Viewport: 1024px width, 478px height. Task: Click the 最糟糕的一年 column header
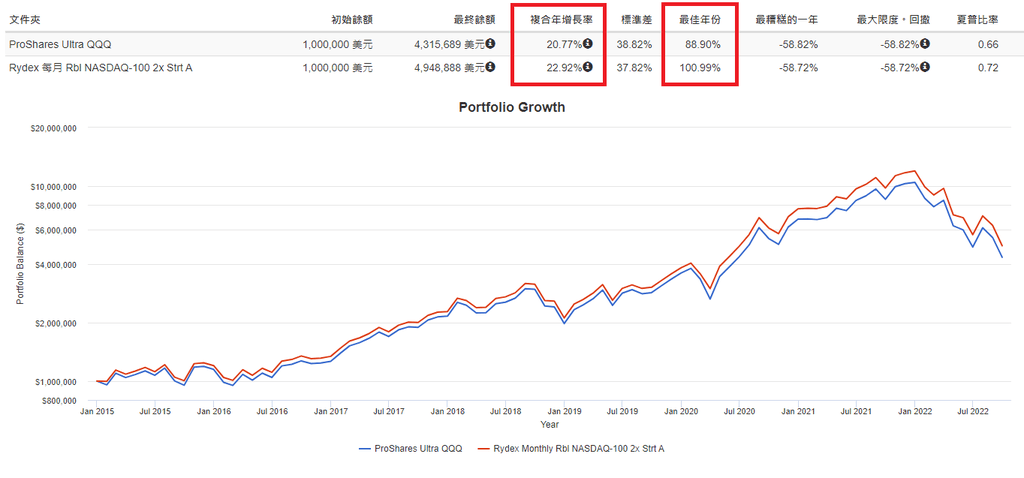(786, 20)
